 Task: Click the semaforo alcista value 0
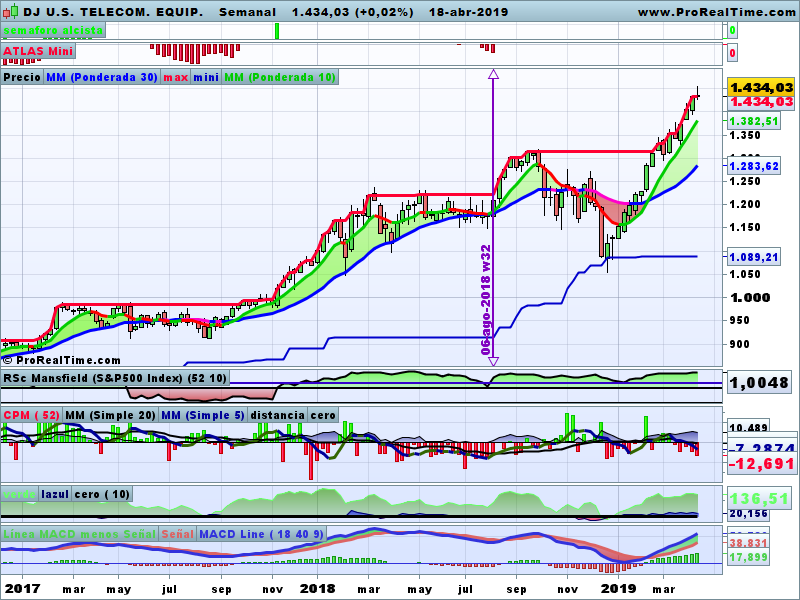click(732, 31)
